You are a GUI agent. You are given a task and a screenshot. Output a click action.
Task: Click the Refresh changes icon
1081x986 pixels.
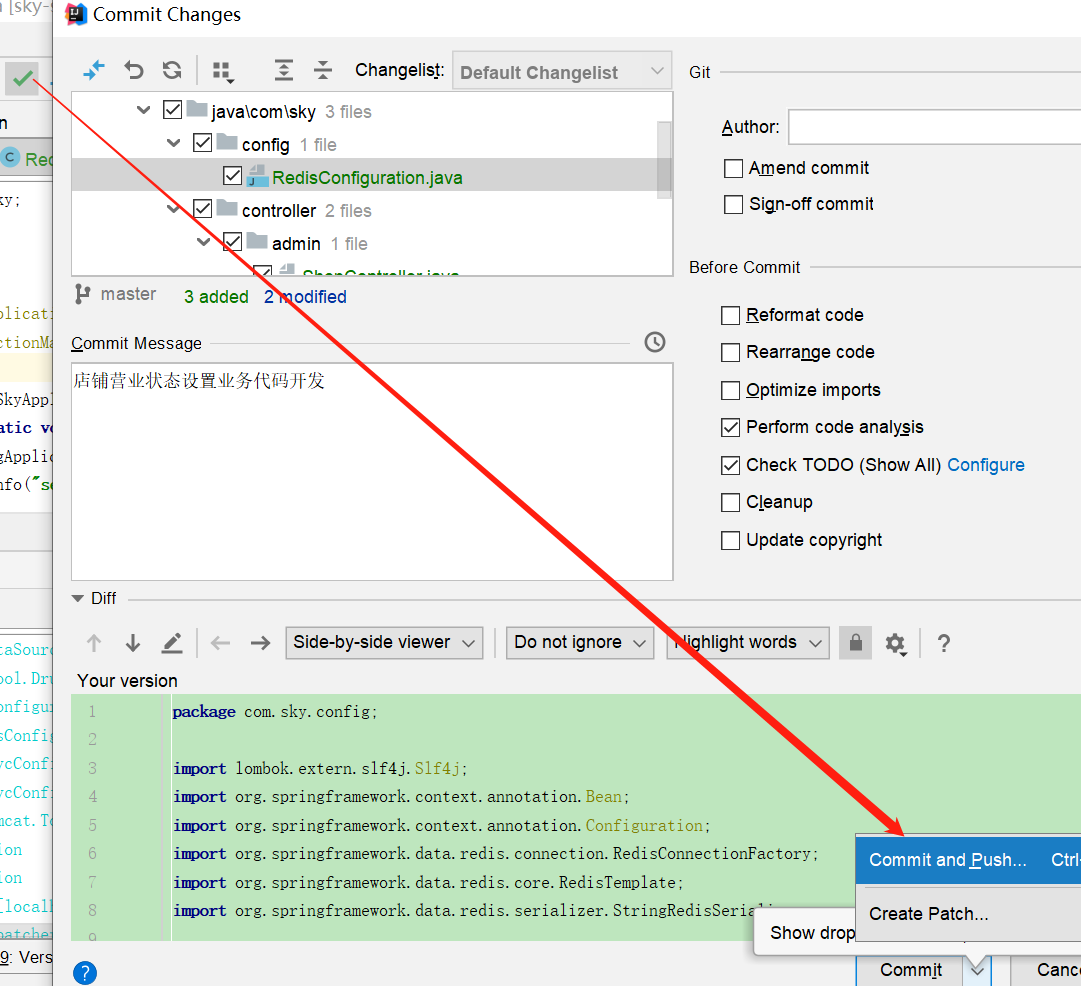(172, 70)
